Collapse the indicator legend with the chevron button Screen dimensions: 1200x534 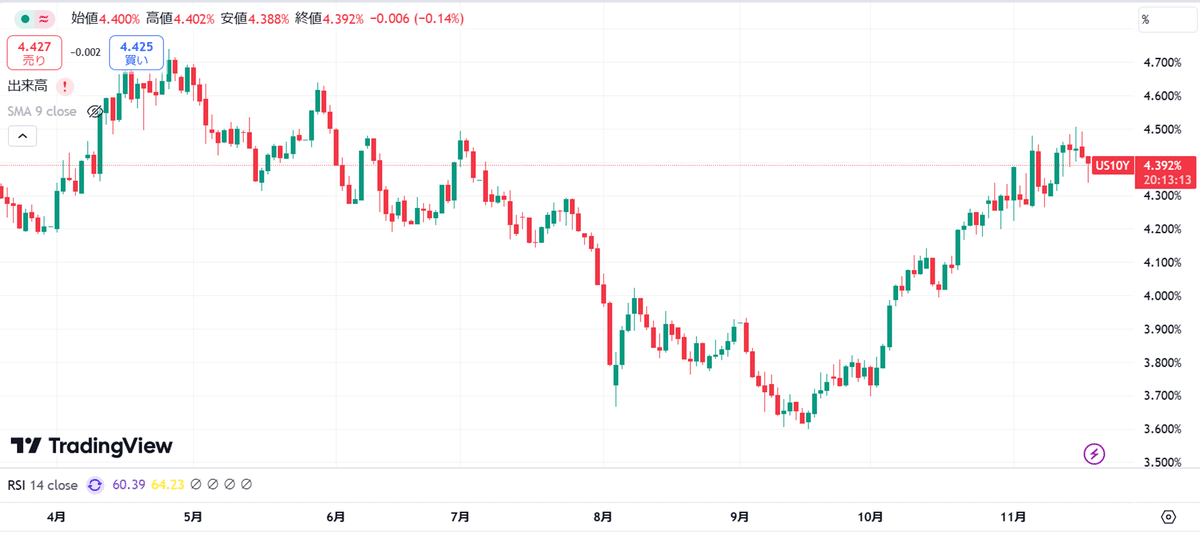coord(22,137)
